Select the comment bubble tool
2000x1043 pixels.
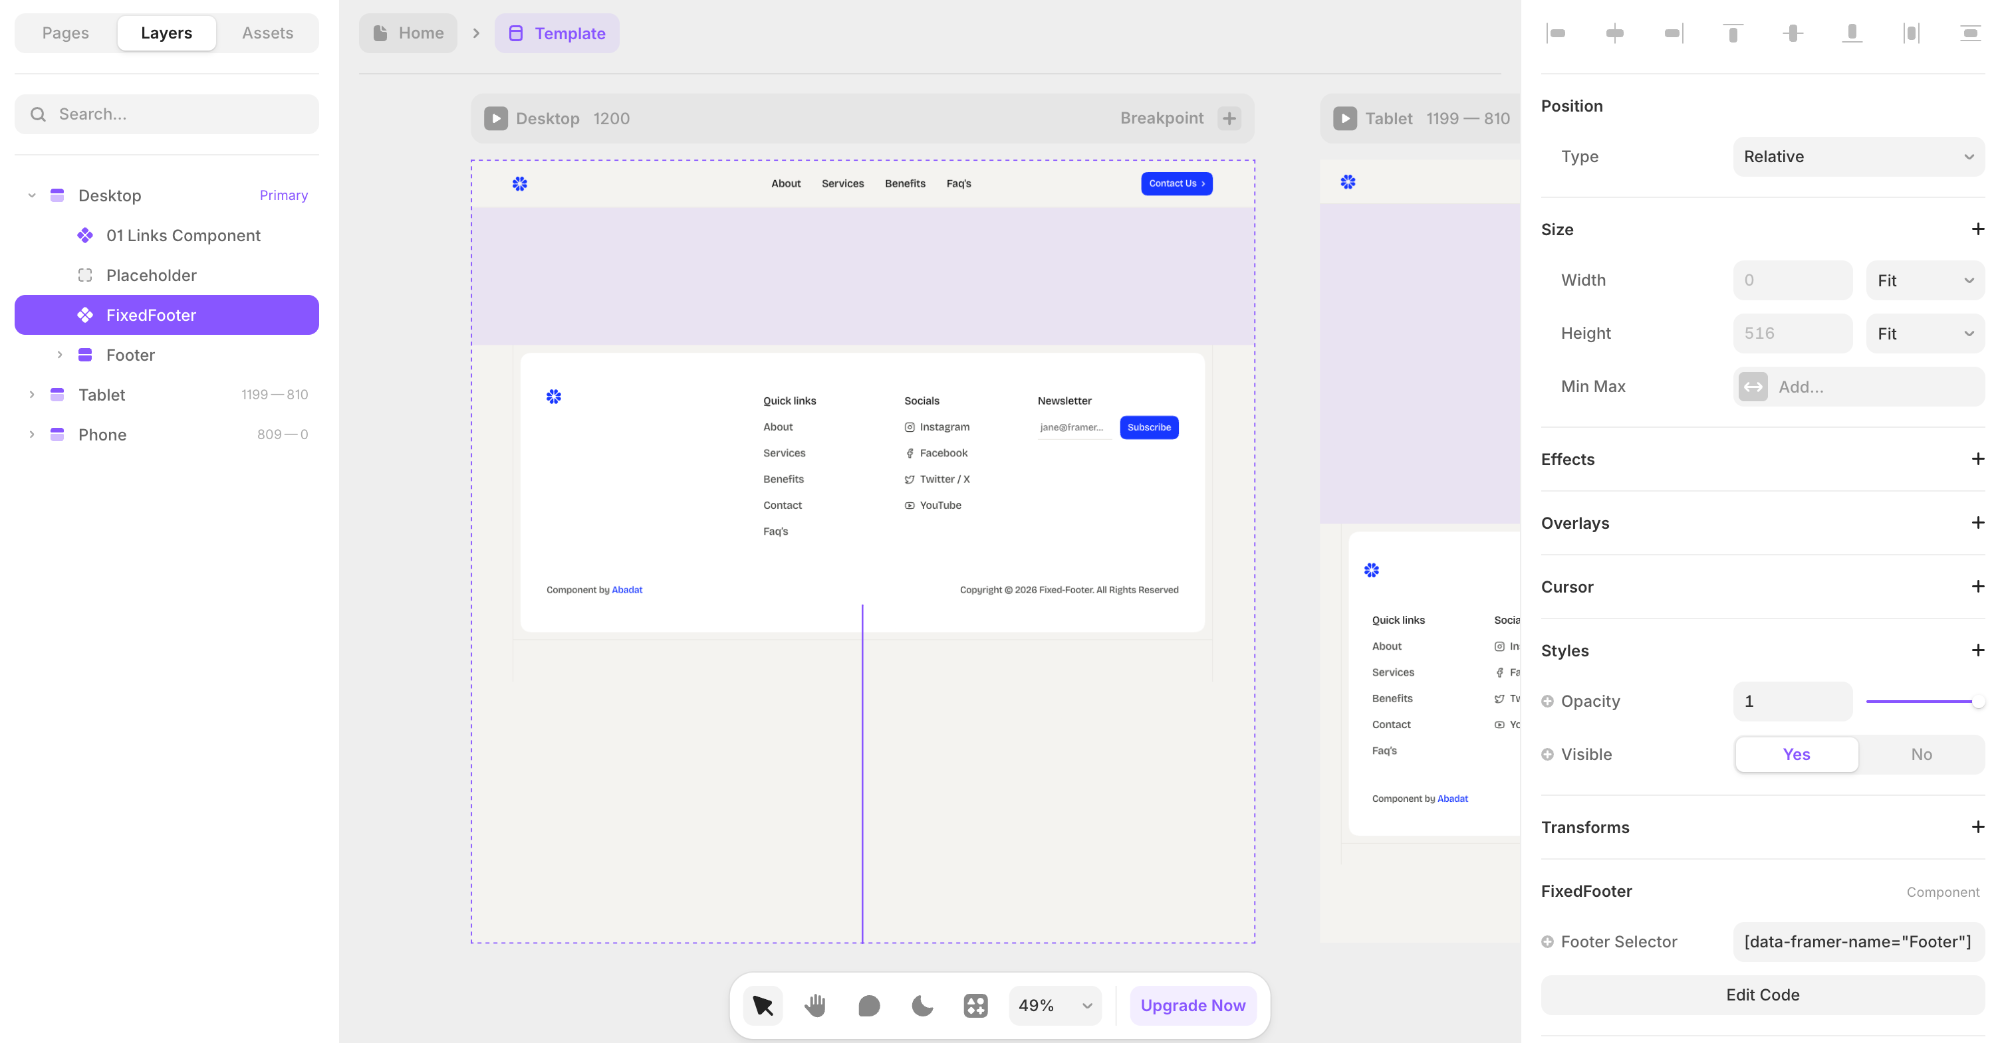pyautogui.click(x=869, y=1005)
